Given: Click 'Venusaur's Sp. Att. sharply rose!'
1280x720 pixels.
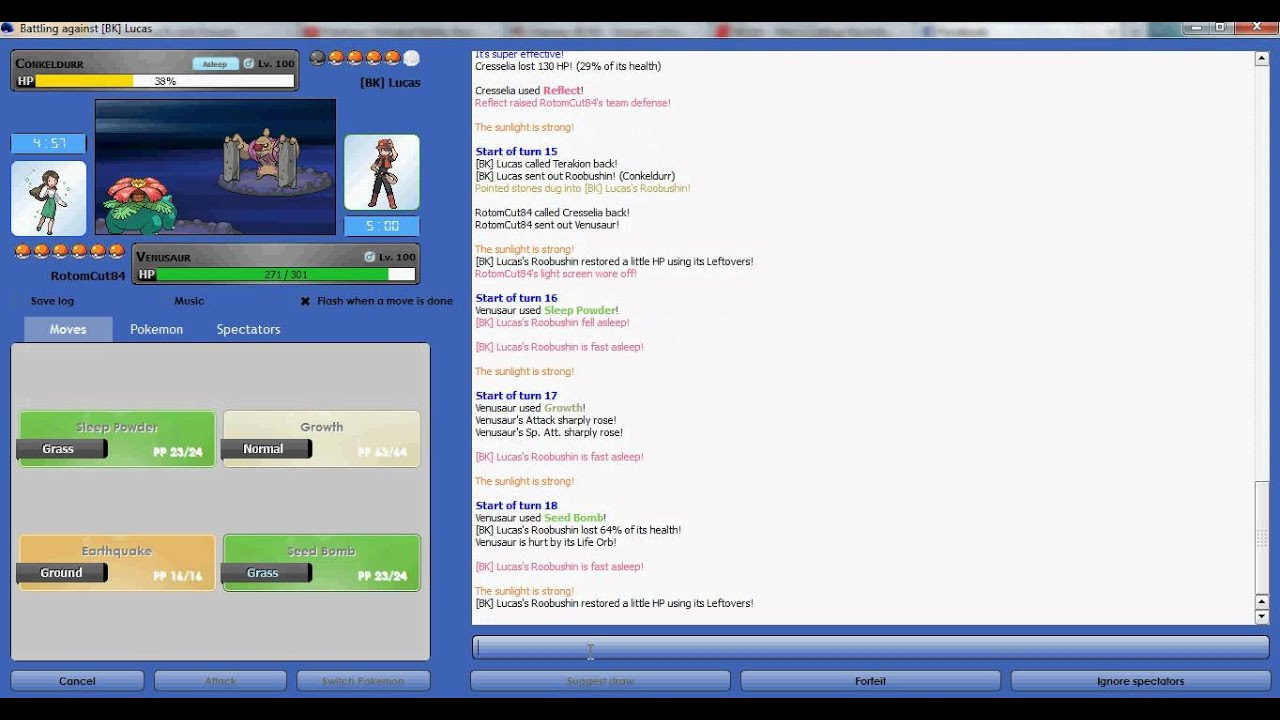Looking at the screenshot, I should click(549, 432).
